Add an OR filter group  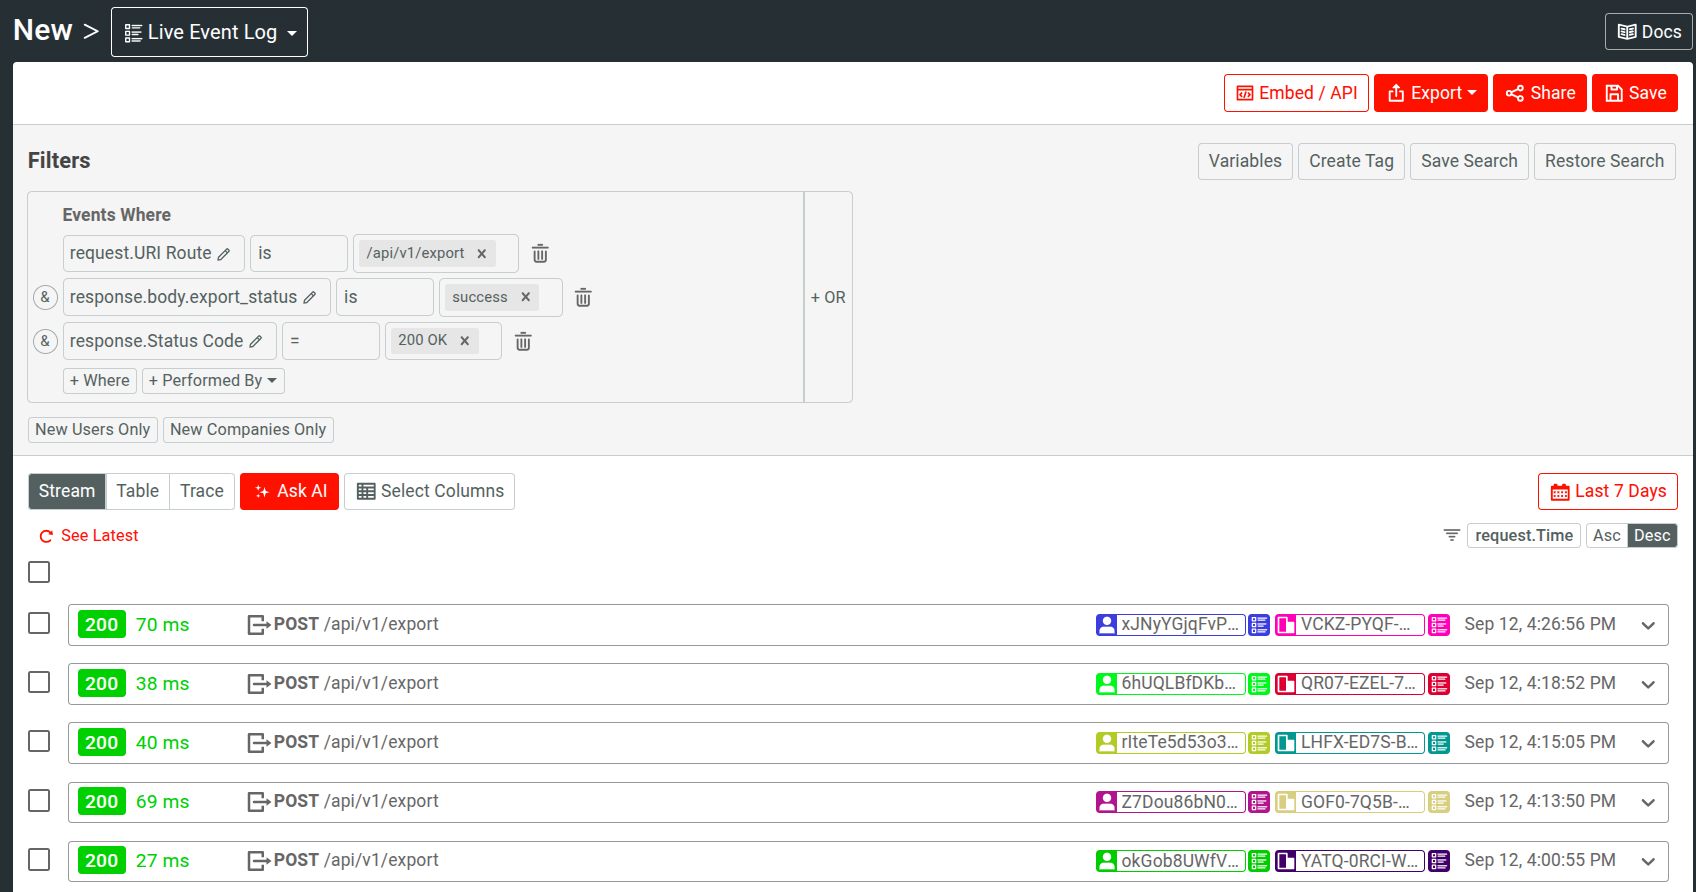[828, 297]
